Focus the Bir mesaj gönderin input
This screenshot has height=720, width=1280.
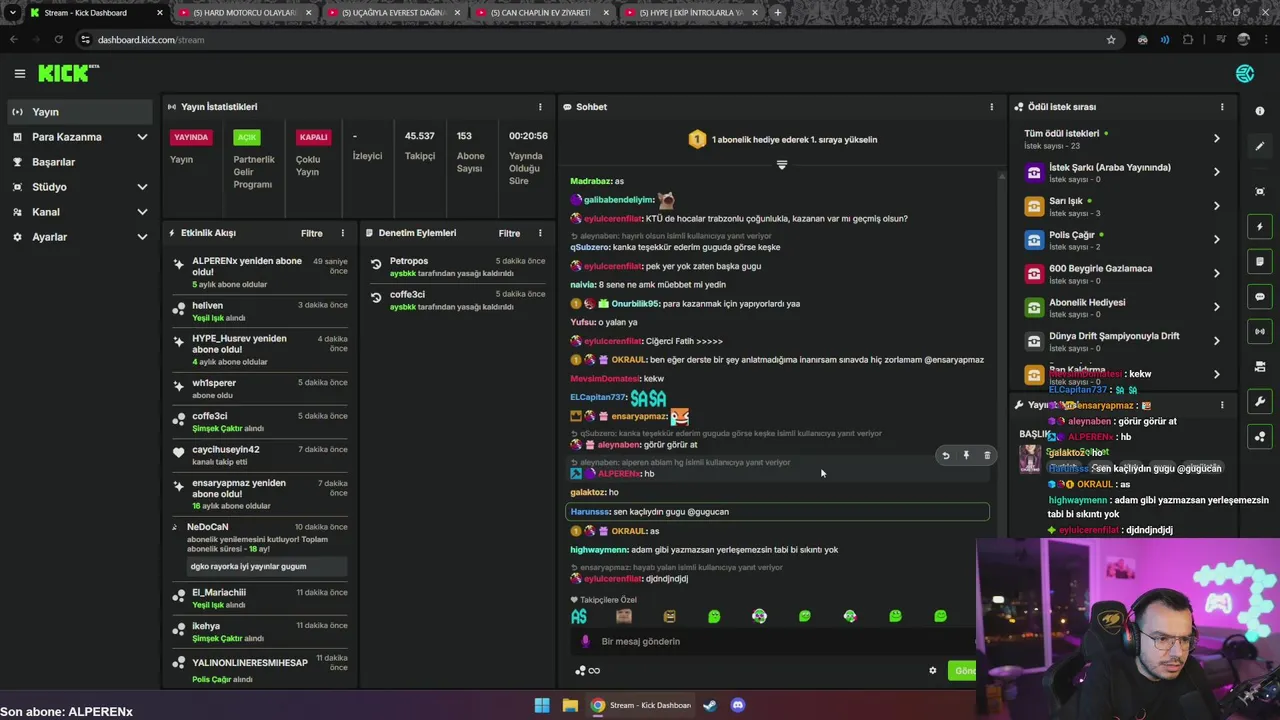(775, 642)
